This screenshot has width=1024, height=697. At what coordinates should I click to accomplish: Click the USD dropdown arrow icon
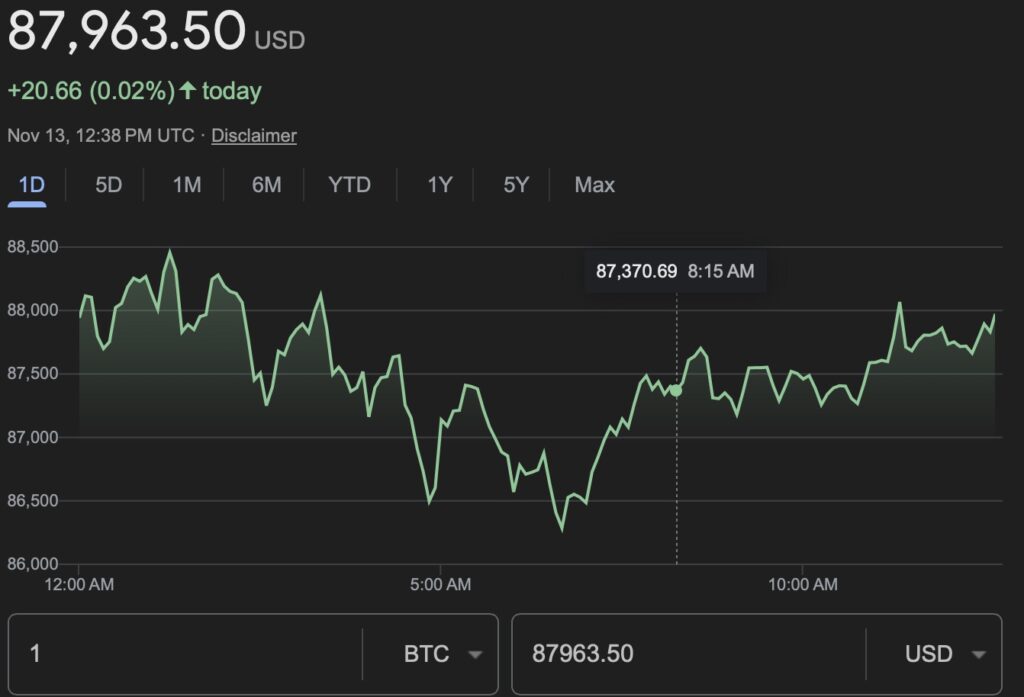(x=977, y=655)
